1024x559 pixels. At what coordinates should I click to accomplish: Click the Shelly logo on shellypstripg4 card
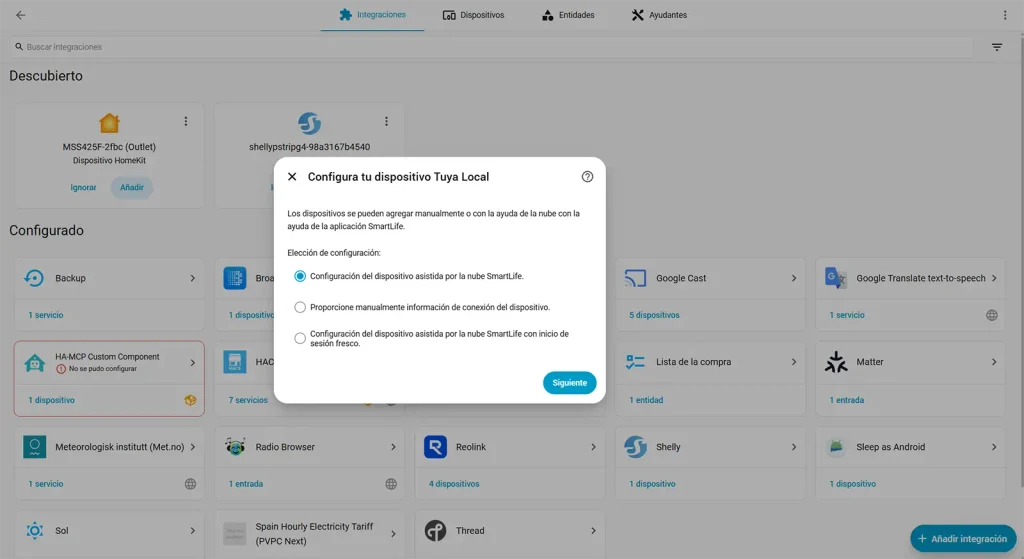[x=310, y=123]
